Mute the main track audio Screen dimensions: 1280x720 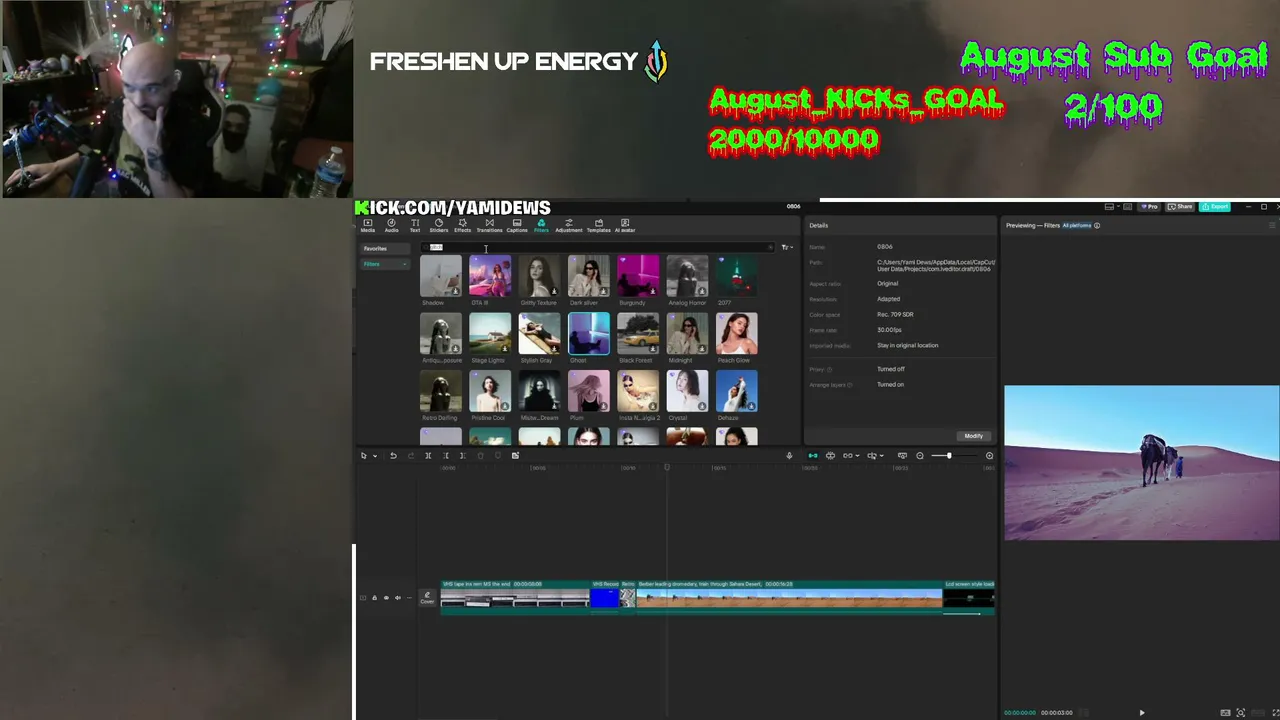398,598
